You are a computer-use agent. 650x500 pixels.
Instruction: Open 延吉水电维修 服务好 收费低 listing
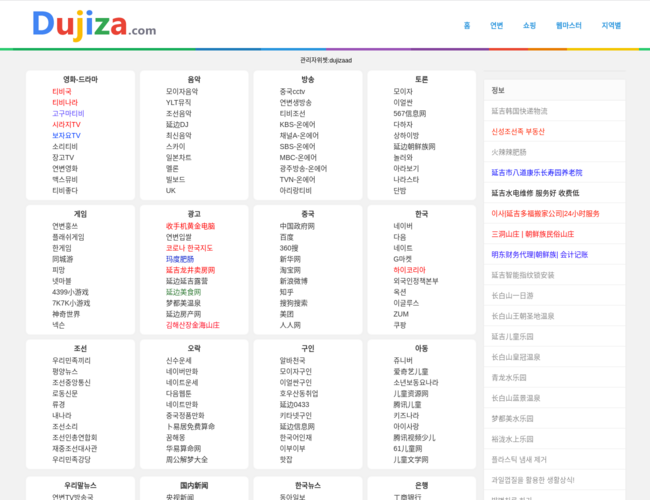point(535,193)
